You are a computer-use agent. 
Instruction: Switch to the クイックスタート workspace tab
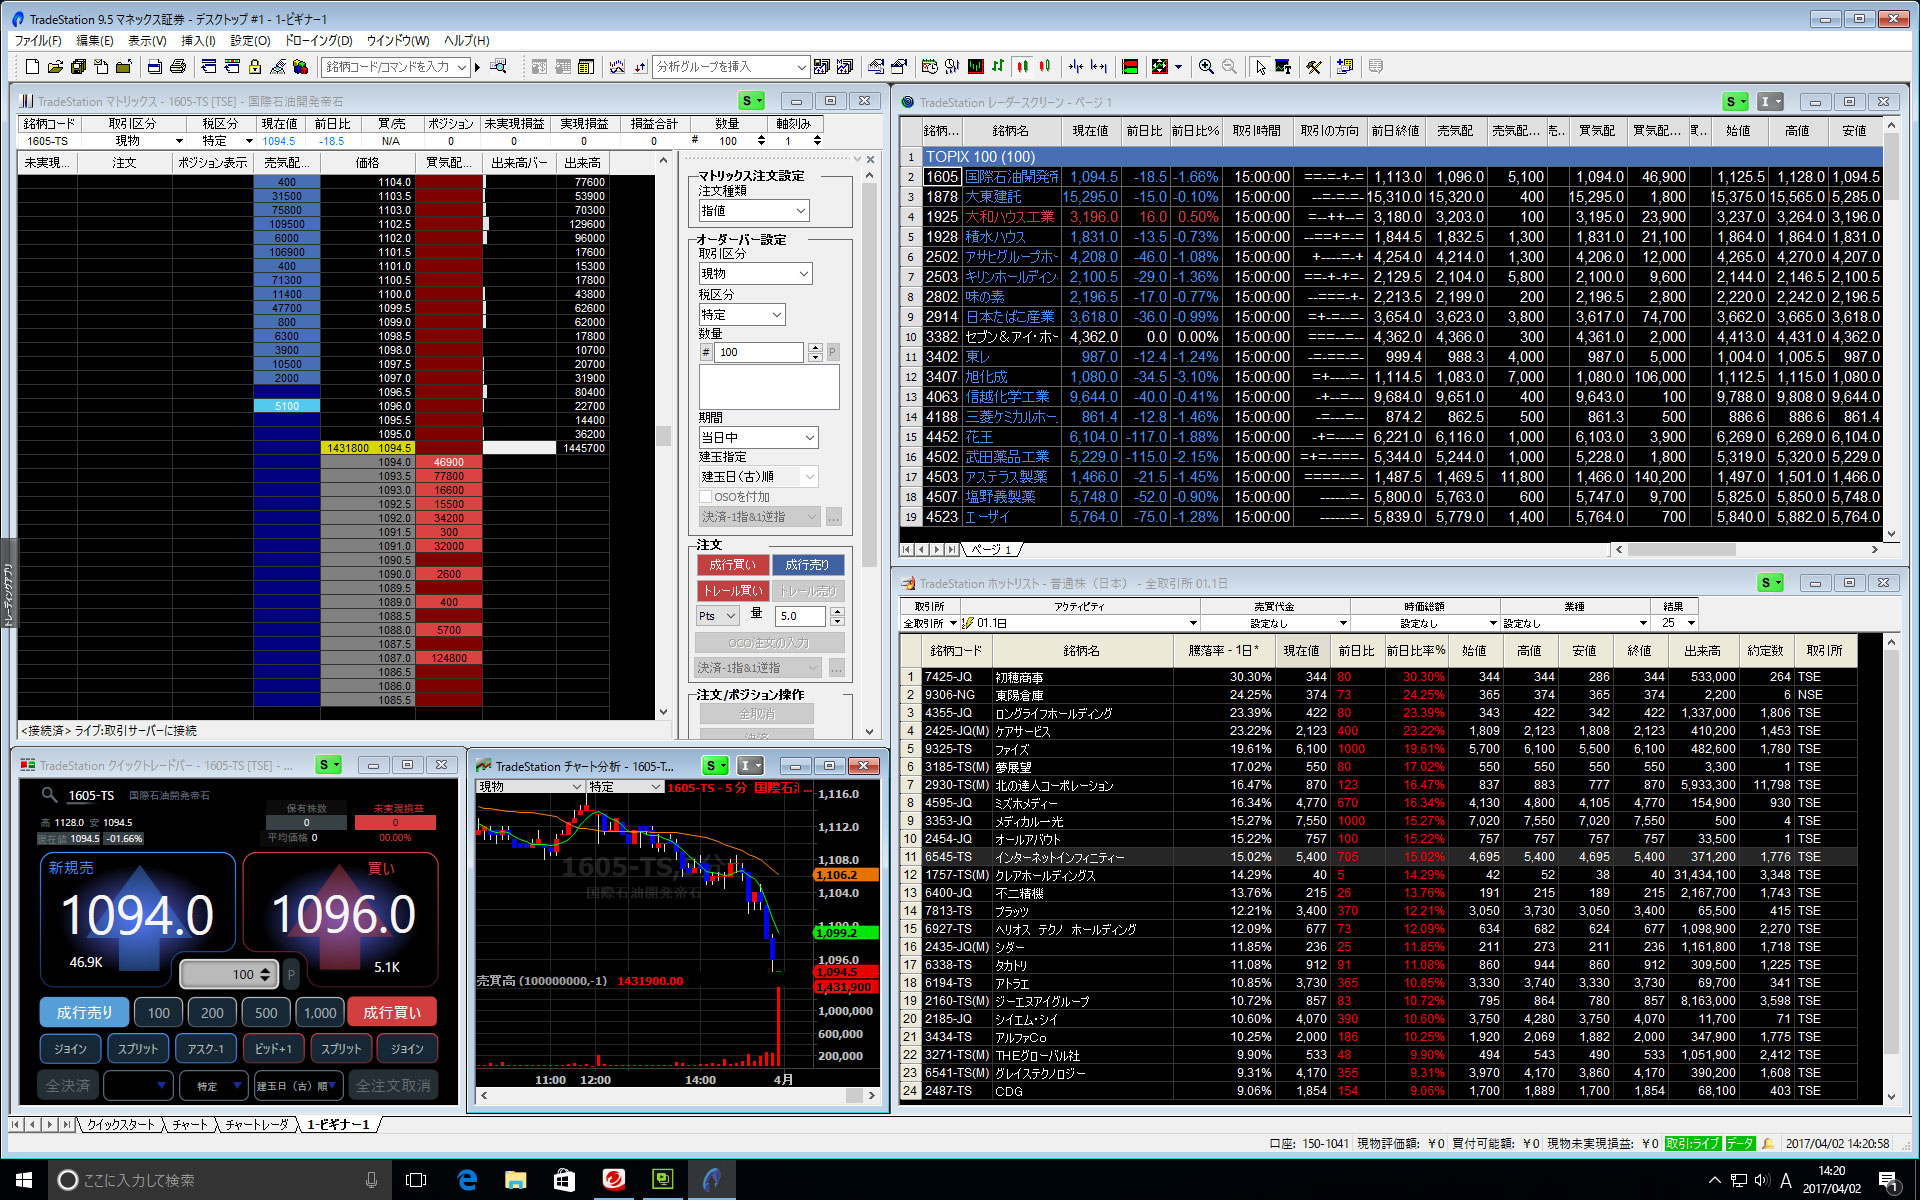tap(121, 1125)
